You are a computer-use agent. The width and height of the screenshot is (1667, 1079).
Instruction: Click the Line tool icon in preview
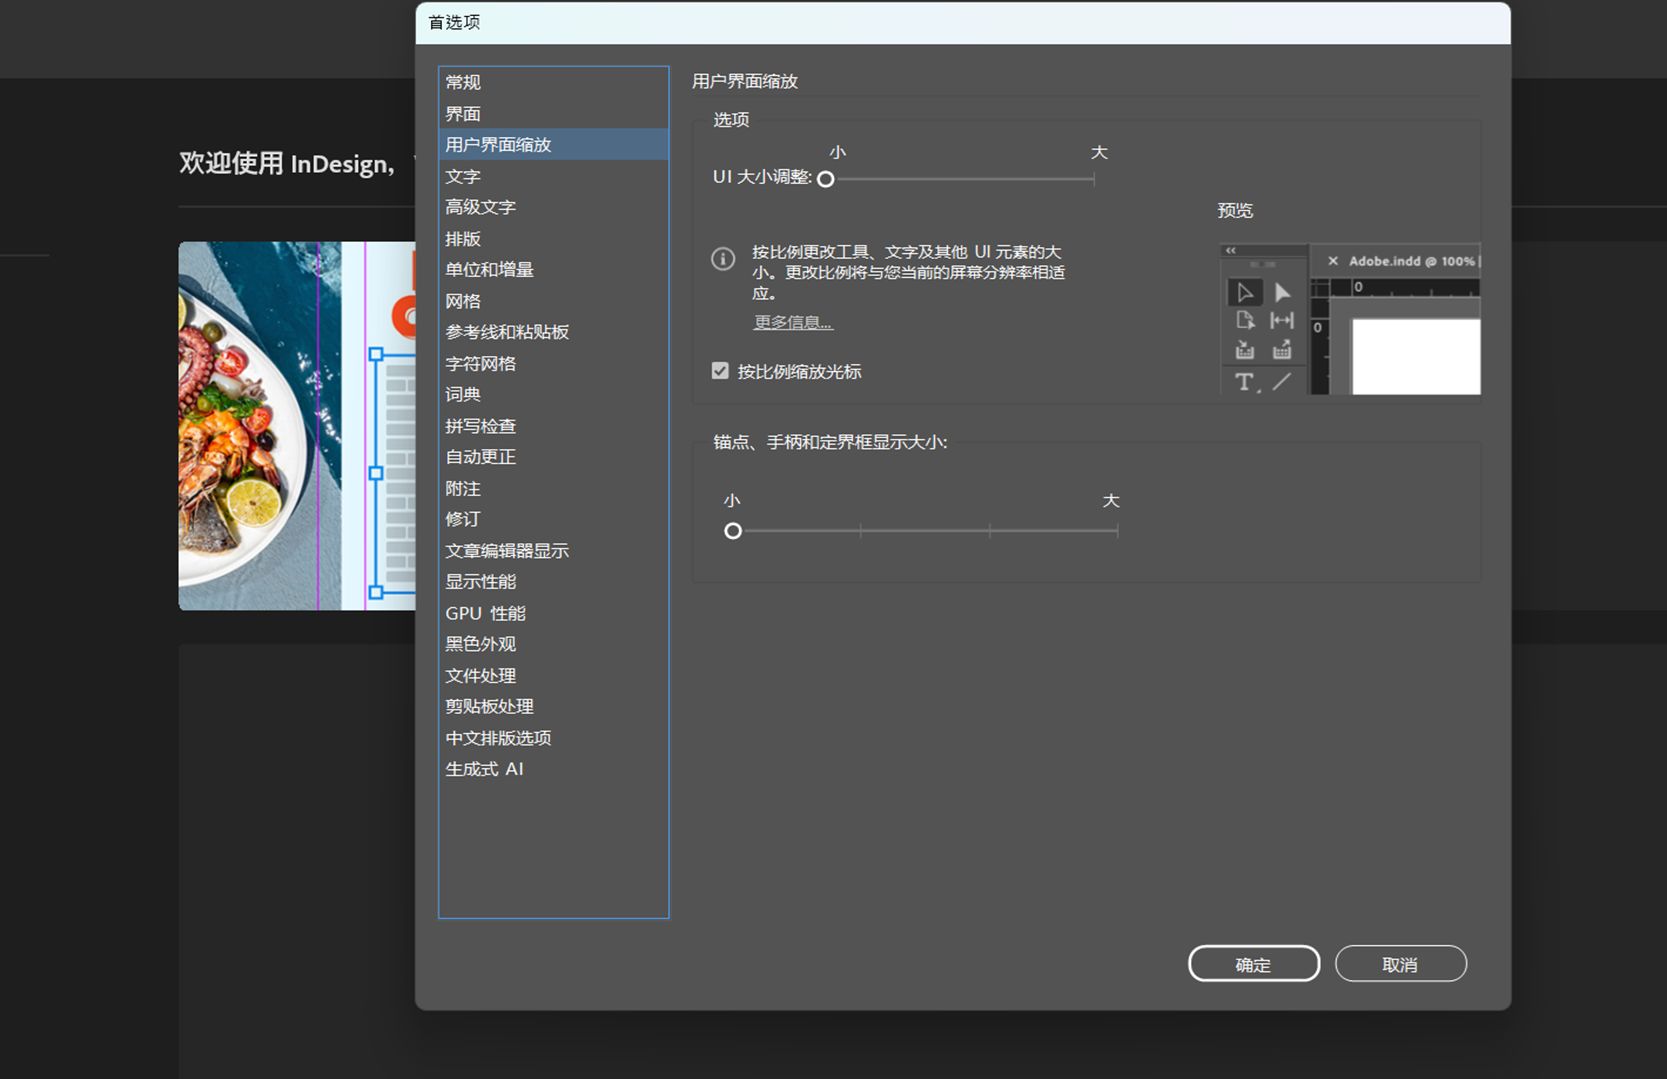1282,381
